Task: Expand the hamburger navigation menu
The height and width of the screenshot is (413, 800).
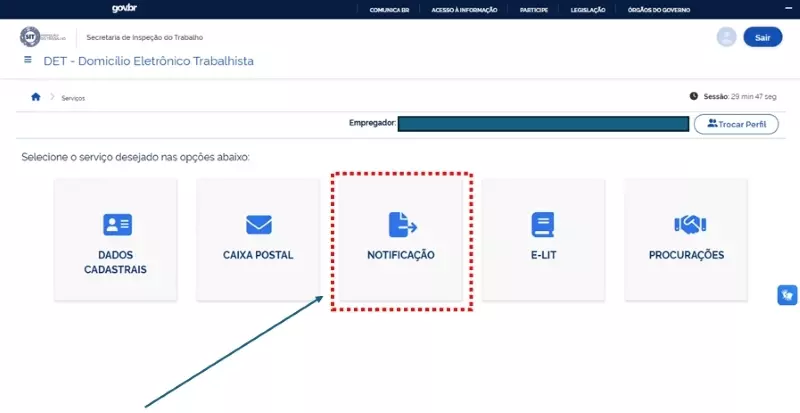Action: (27, 61)
